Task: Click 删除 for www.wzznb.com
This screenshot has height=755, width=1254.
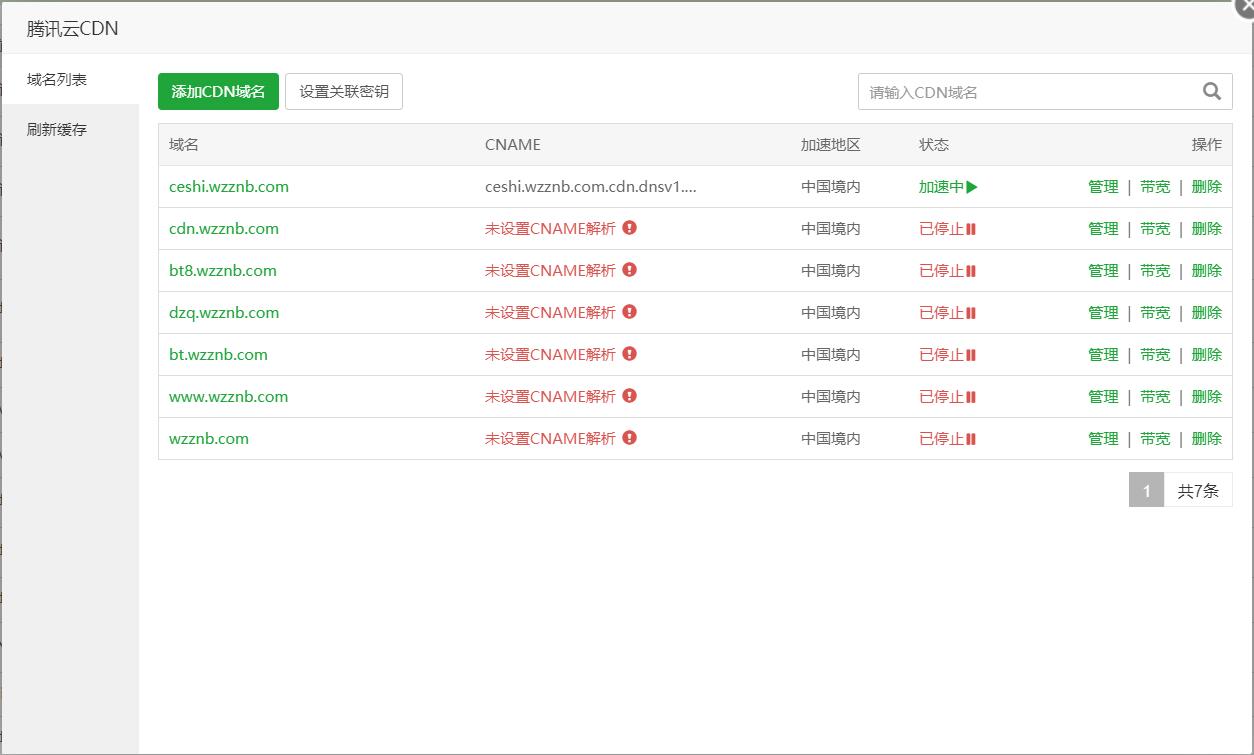Action: tap(1207, 397)
